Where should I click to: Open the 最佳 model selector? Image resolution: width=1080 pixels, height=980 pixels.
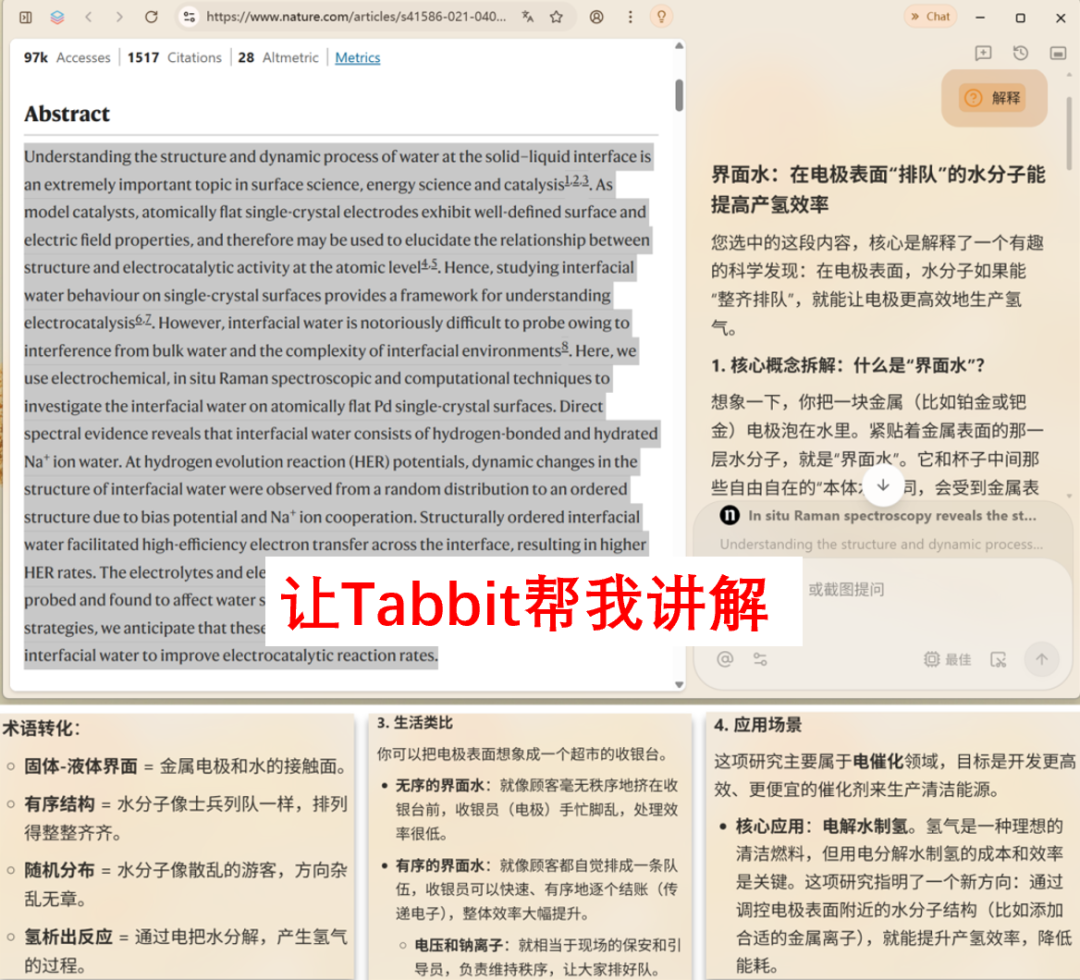948,660
